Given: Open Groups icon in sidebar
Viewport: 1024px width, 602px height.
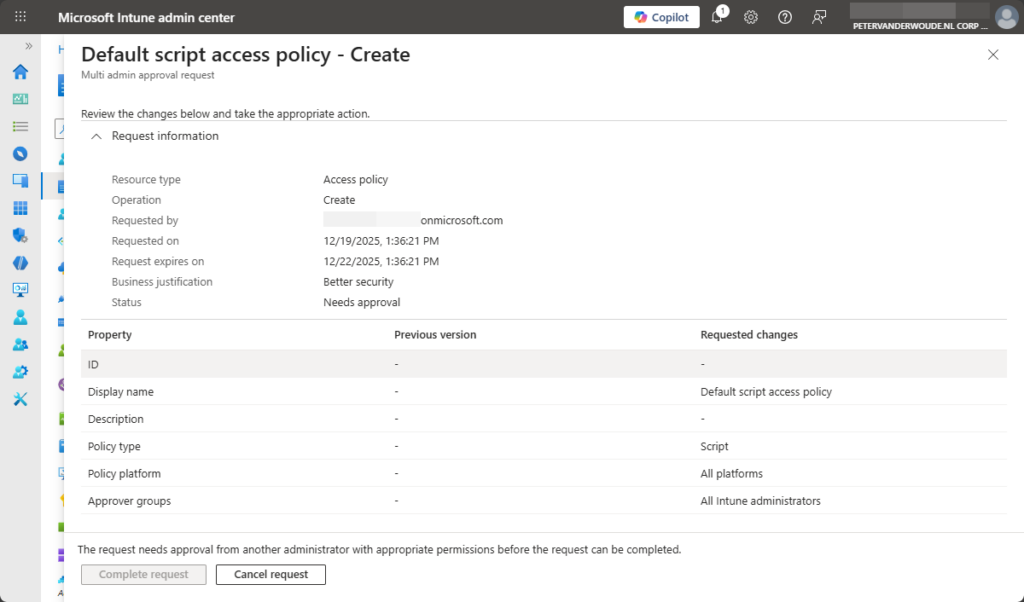Looking at the screenshot, I should [x=20, y=344].
